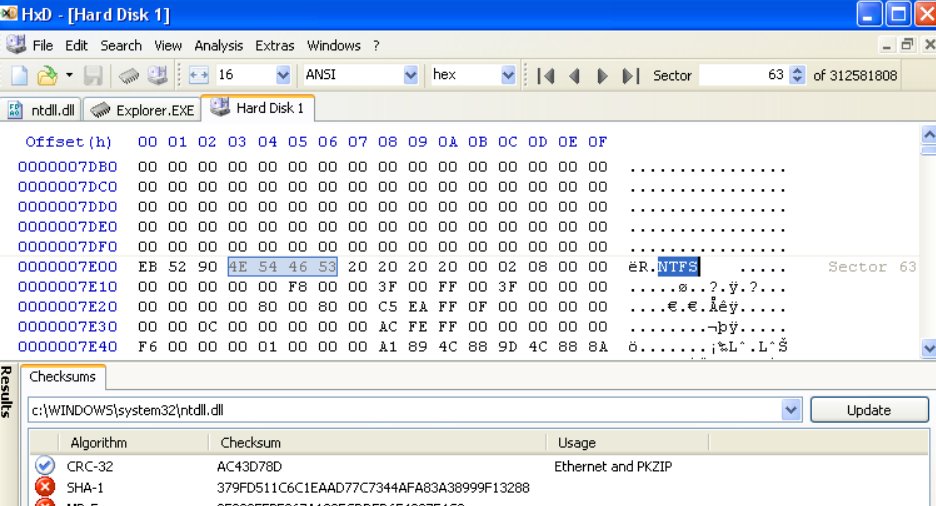This screenshot has height=506, width=936.
Task: Open the Analysis menu
Action: click(218, 45)
